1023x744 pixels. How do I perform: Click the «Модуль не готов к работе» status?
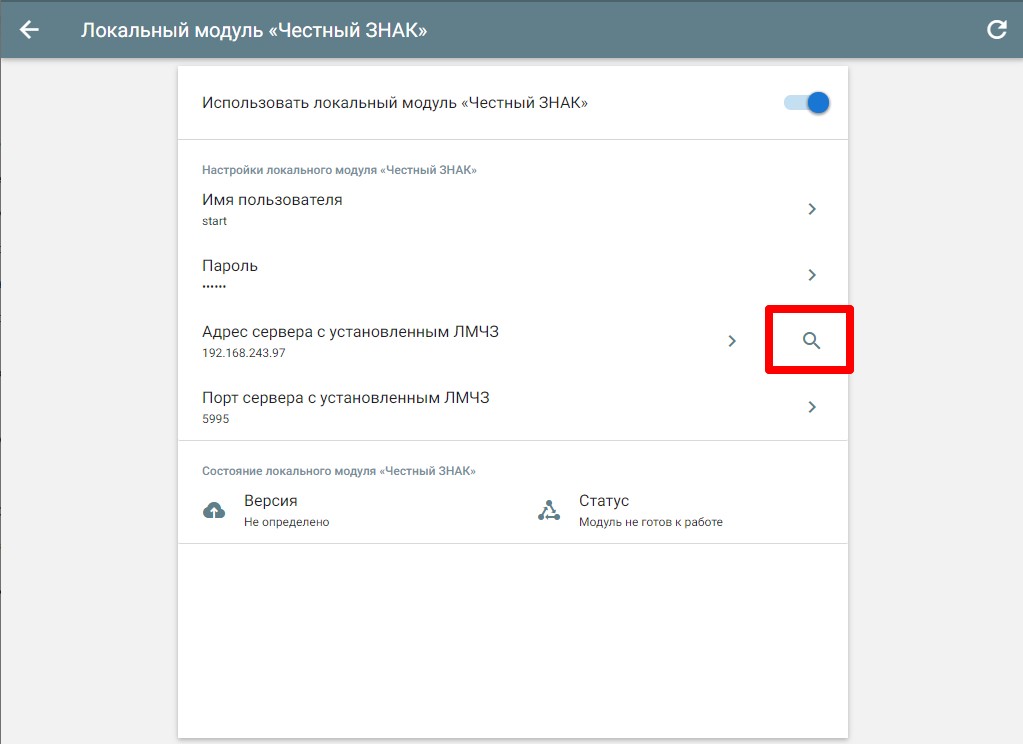[x=650, y=522]
